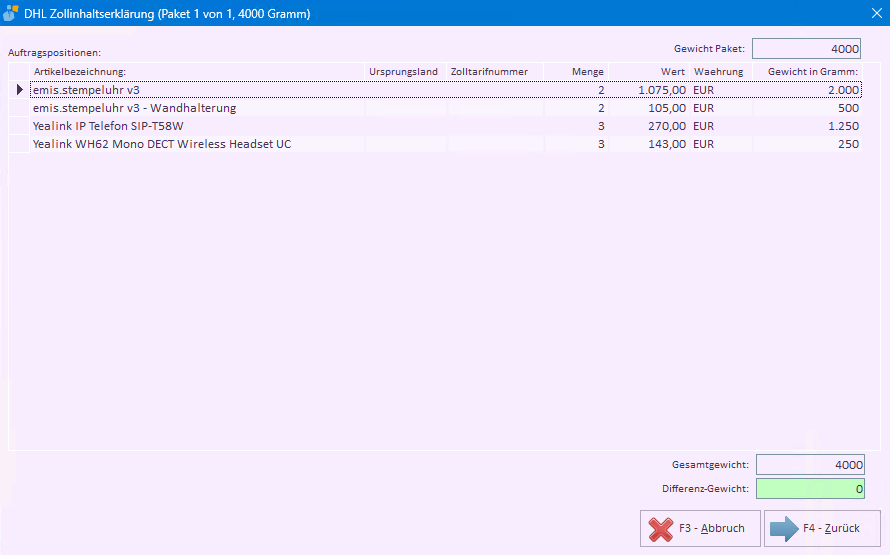Click the Gesamtgewicht field
The width and height of the screenshot is (890, 555).
click(x=810, y=465)
